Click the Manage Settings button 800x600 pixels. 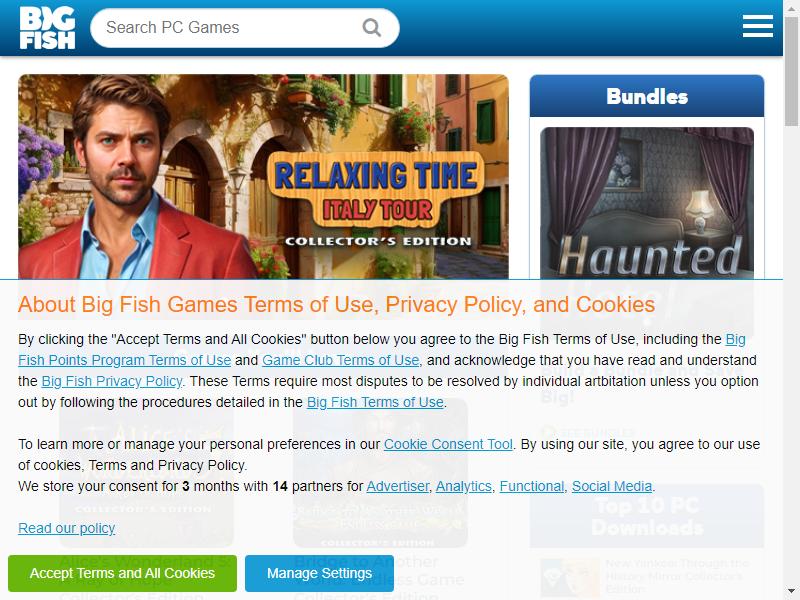pyautogui.click(x=319, y=573)
